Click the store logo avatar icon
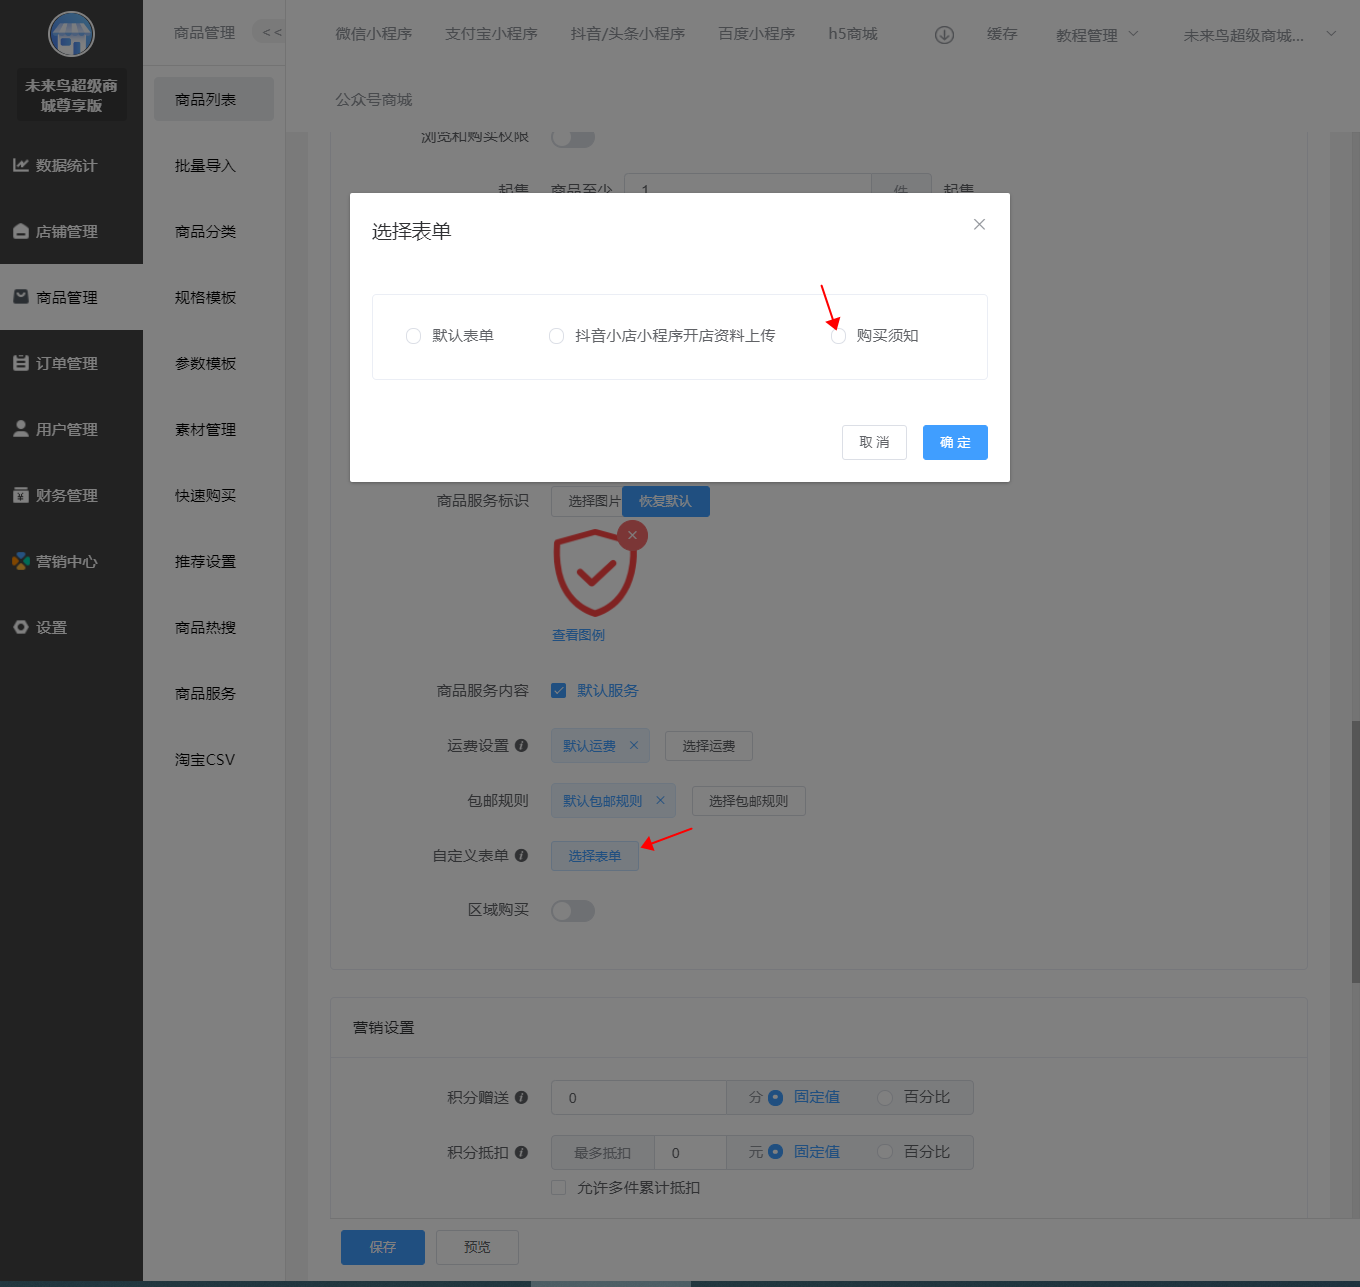The height and width of the screenshot is (1287, 1360). point(71,35)
